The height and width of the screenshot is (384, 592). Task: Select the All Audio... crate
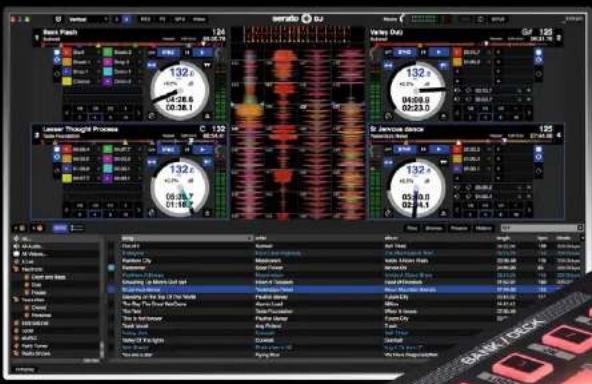click(x=57, y=246)
